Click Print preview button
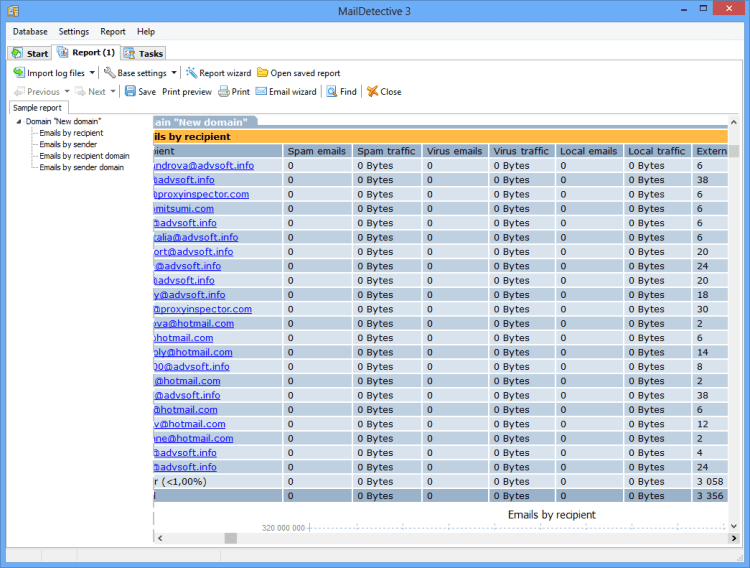The image size is (750, 568). [x=187, y=91]
